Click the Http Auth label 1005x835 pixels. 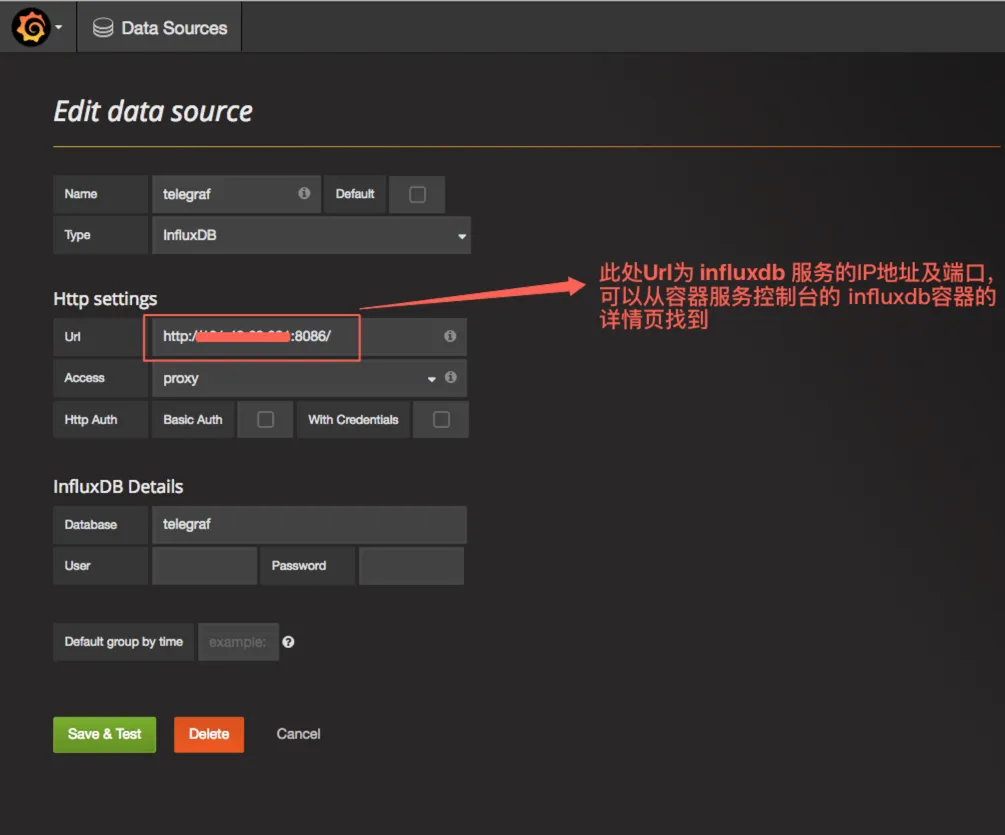pos(90,419)
